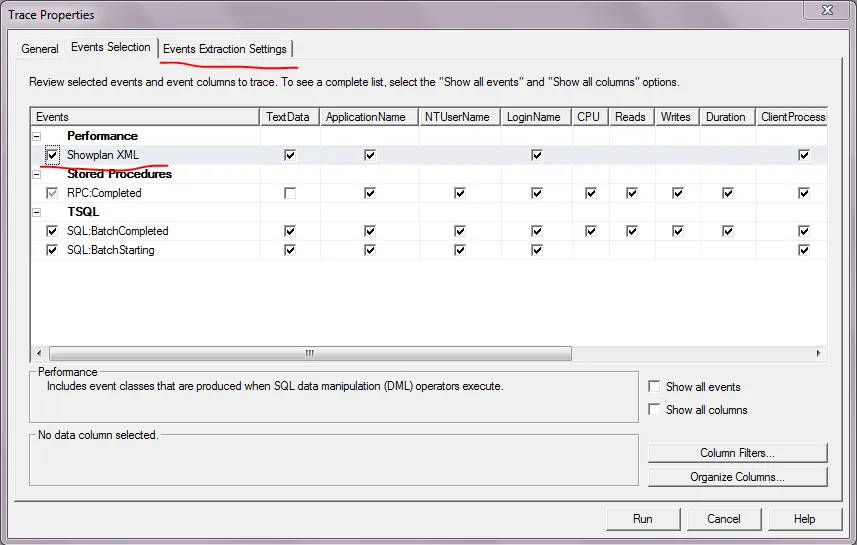
Task: Select the SQL:BatchStarting row label
Action: click(x=110, y=250)
